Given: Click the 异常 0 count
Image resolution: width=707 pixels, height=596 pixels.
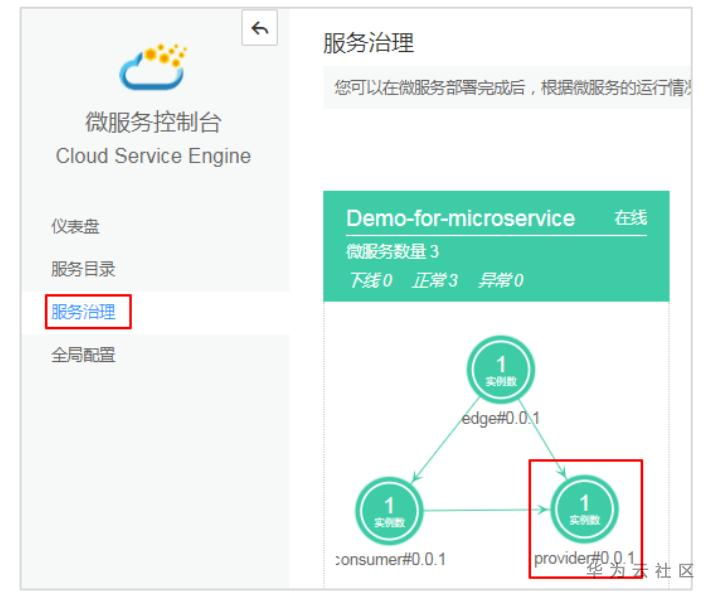Looking at the screenshot, I should (x=500, y=280).
